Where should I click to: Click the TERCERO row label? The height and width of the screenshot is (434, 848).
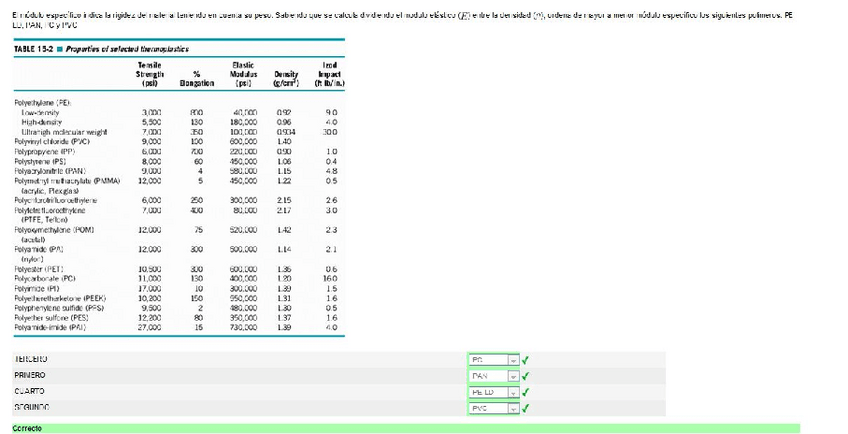coord(31,358)
